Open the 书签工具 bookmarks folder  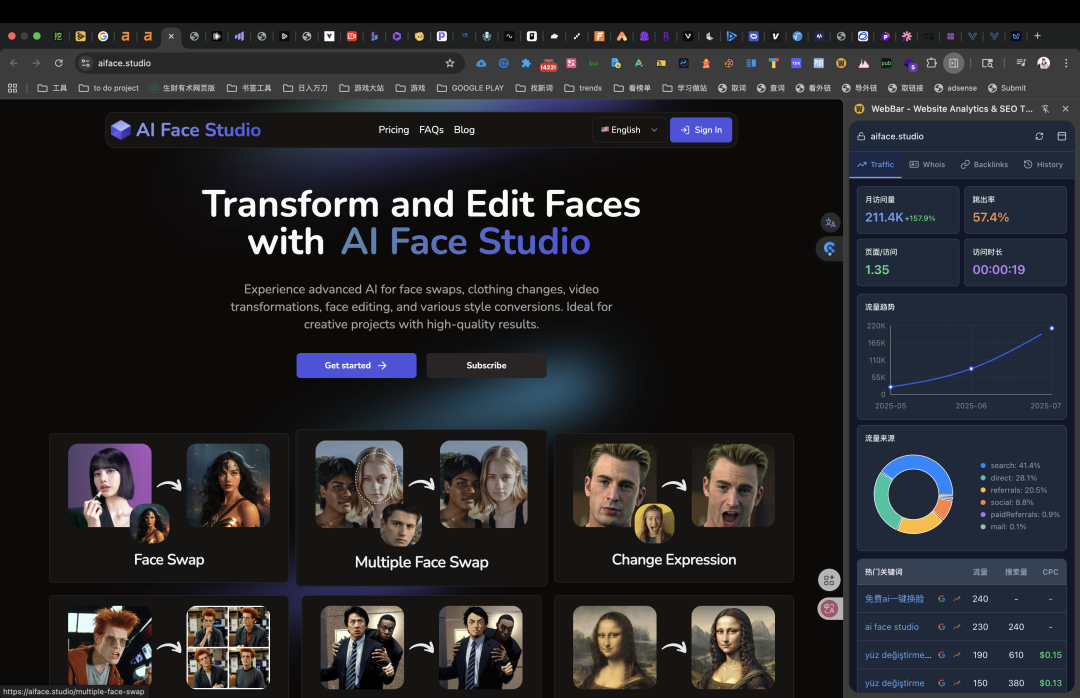pos(249,88)
